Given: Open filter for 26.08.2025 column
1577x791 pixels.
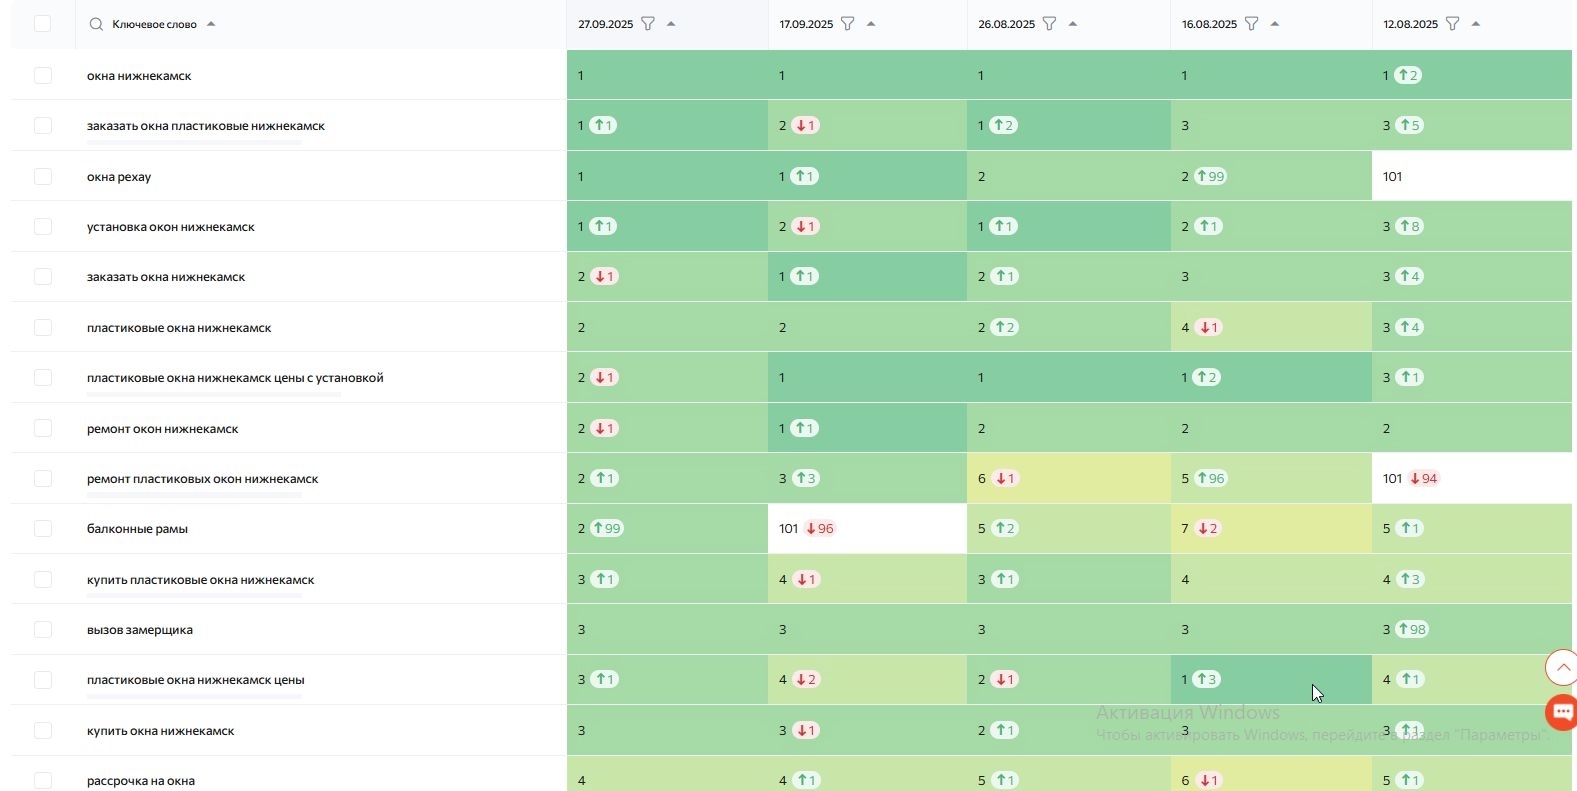Looking at the screenshot, I should 1050,24.
